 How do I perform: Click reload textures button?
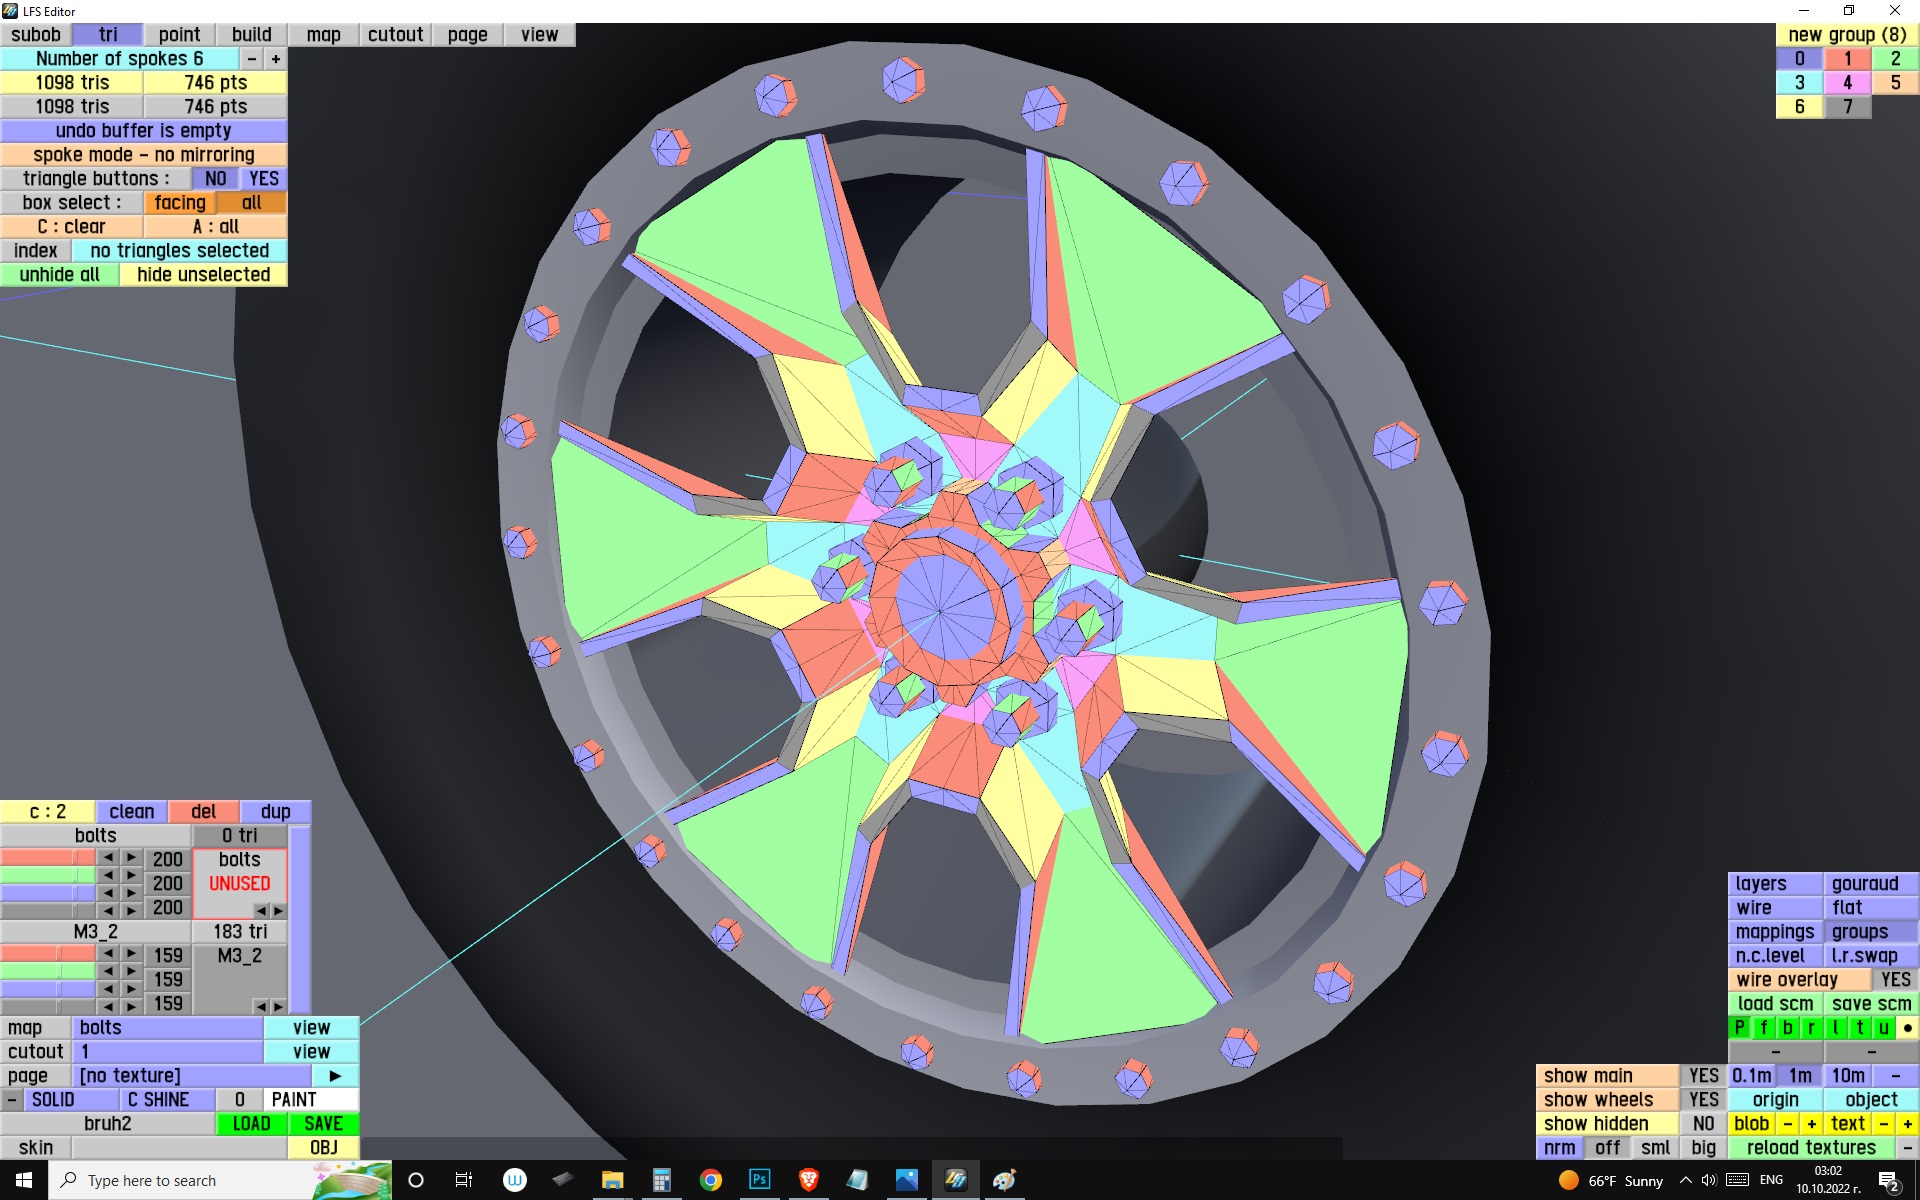click(1811, 1148)
